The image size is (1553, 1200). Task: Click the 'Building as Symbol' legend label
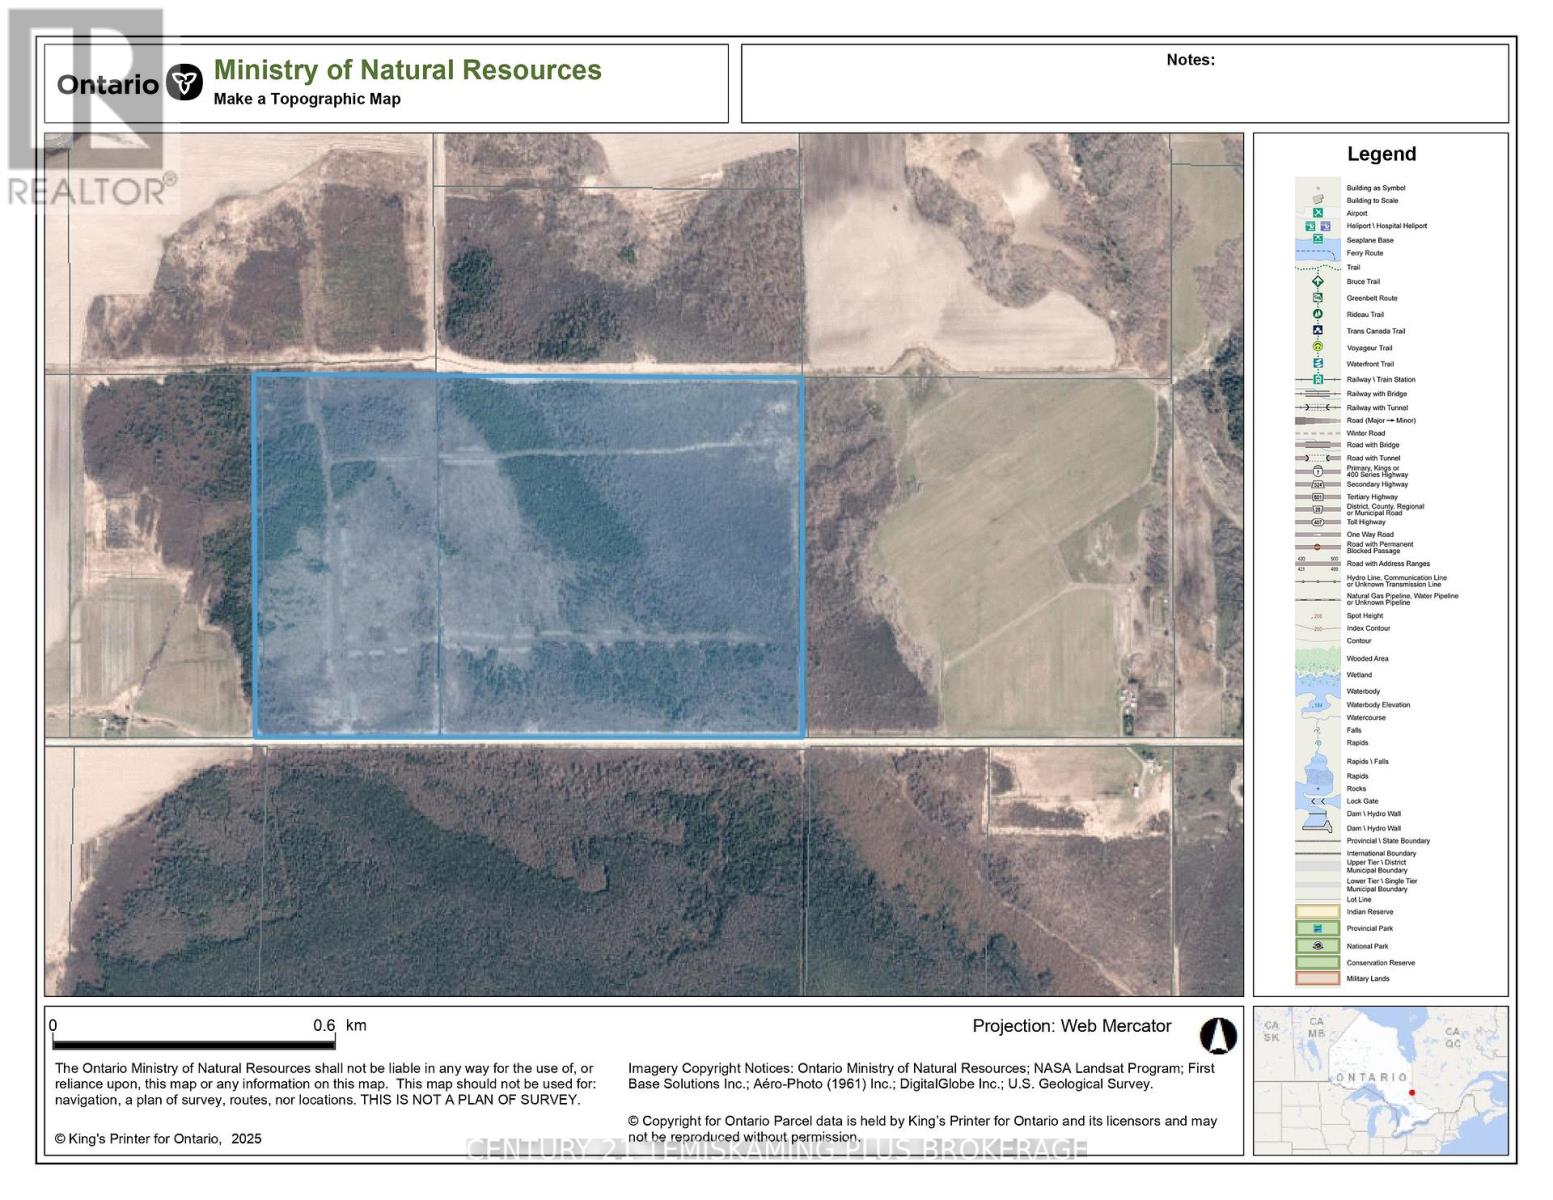[1375, 188]
